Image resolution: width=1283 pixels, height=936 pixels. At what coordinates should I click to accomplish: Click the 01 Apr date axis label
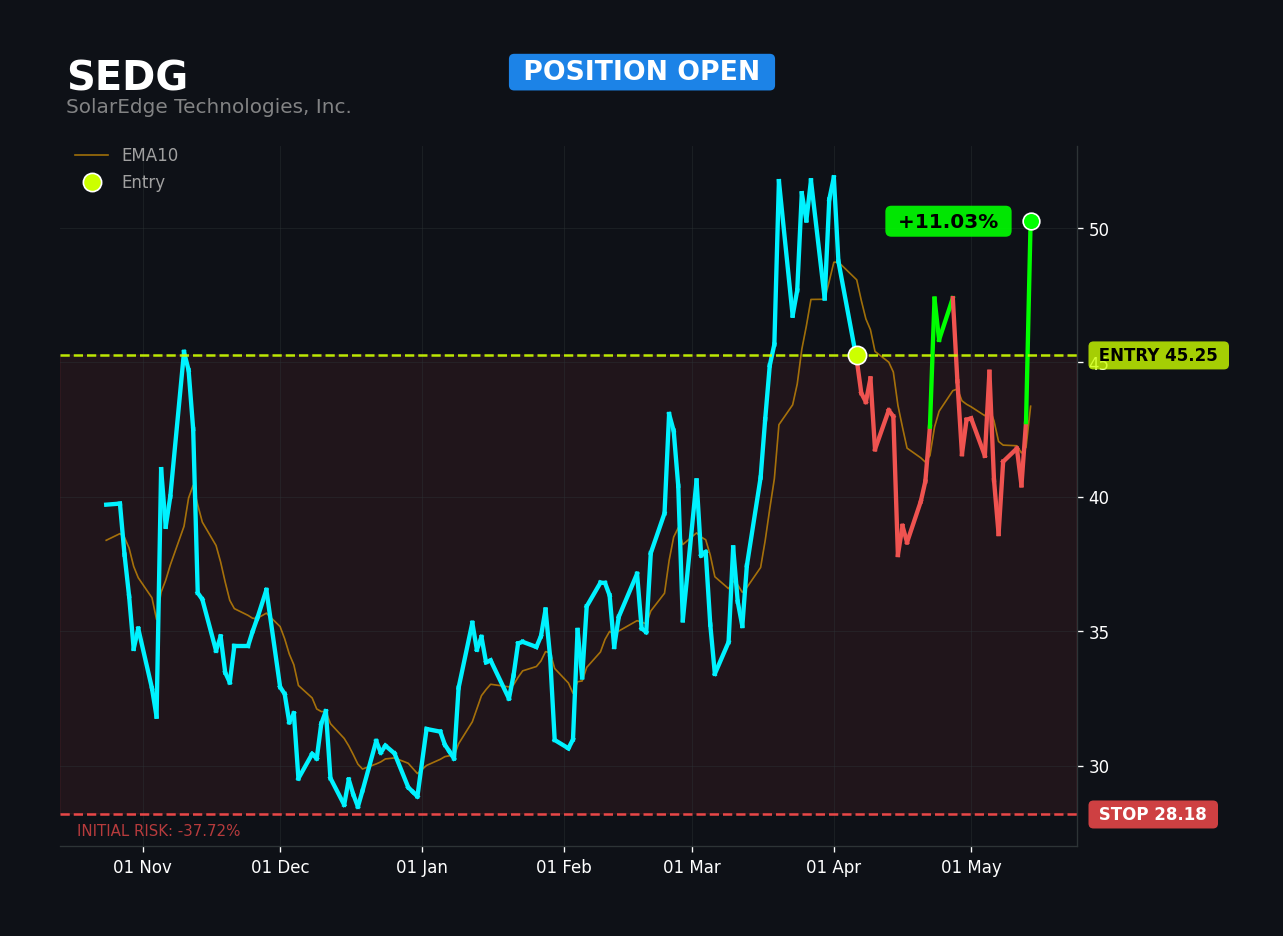[834, 868]
